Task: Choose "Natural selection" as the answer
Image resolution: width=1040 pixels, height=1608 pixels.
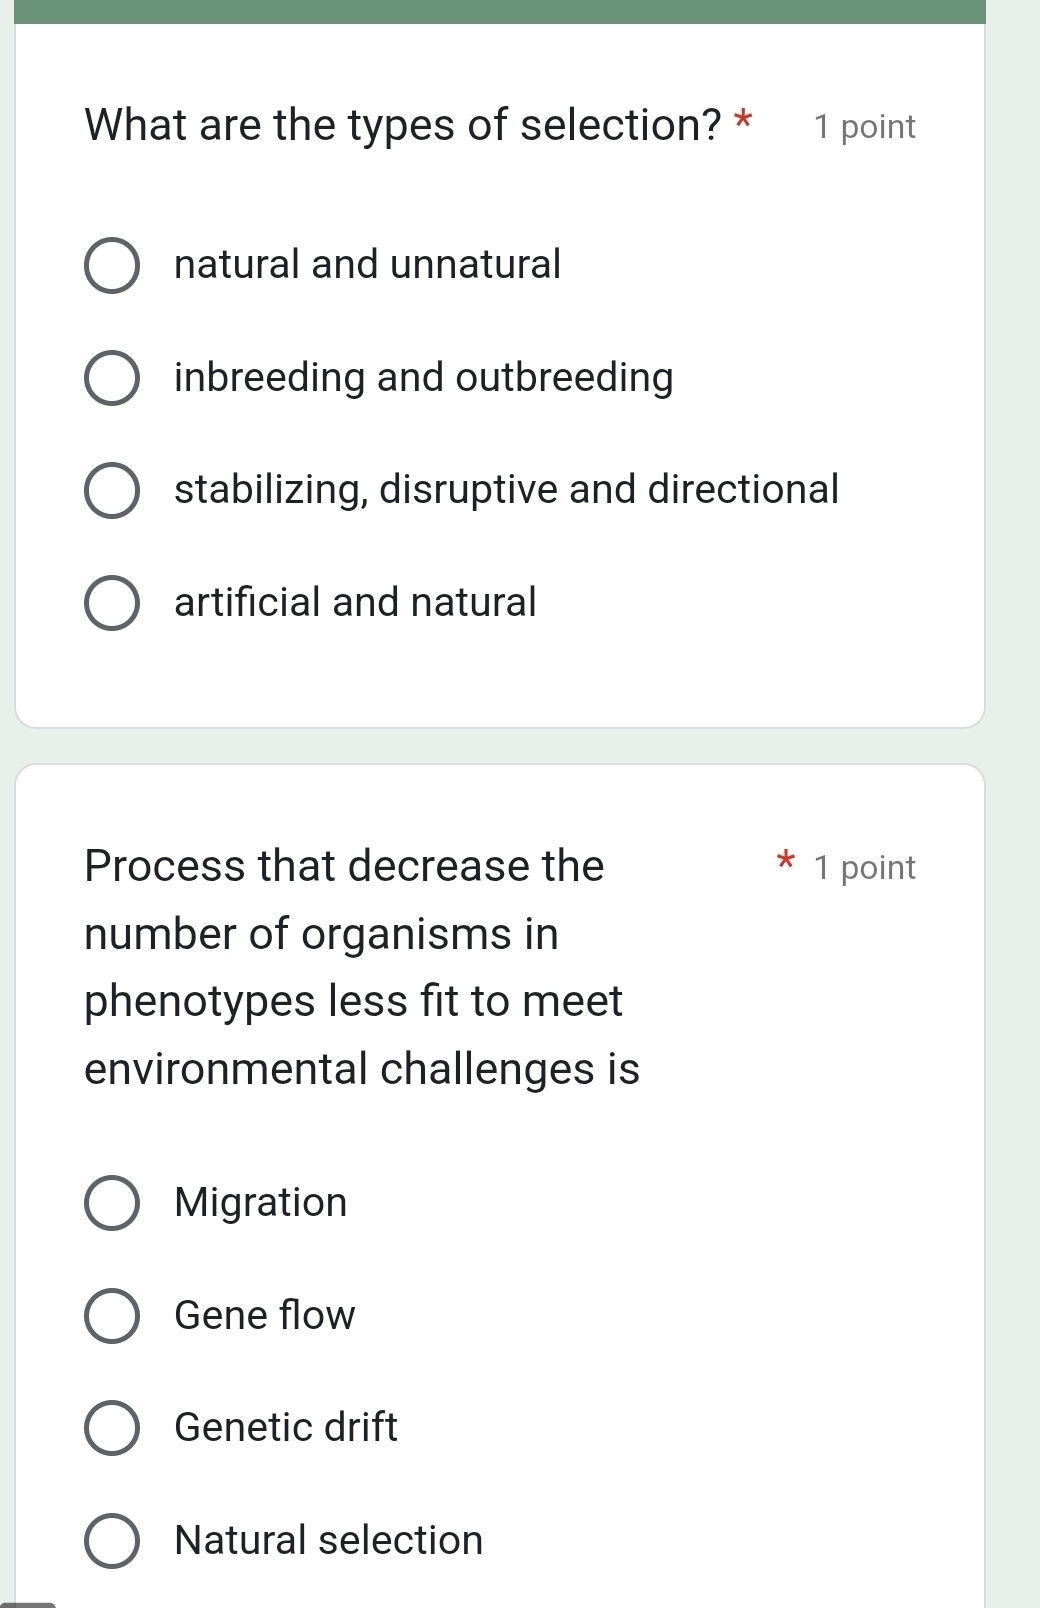Action: tap(112, 1540)
